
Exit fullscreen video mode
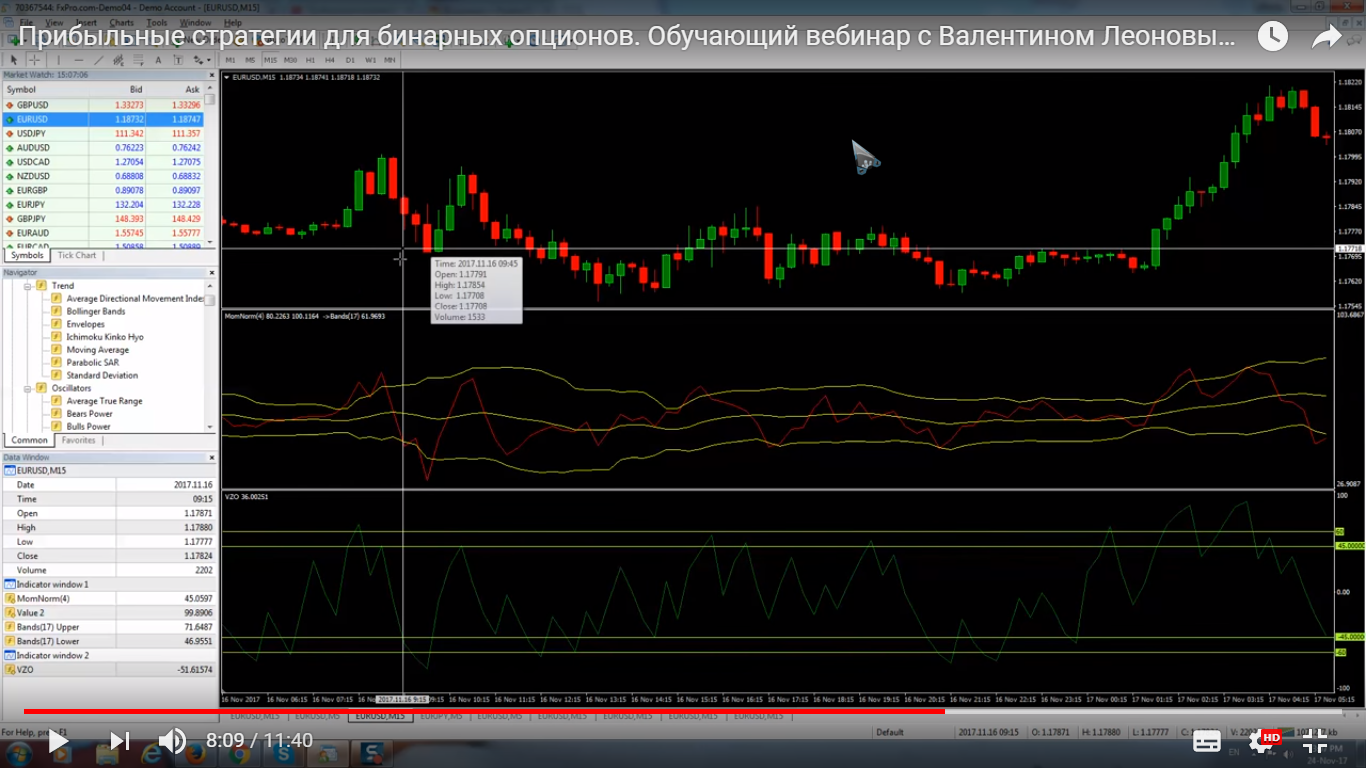coord(1315,741)
